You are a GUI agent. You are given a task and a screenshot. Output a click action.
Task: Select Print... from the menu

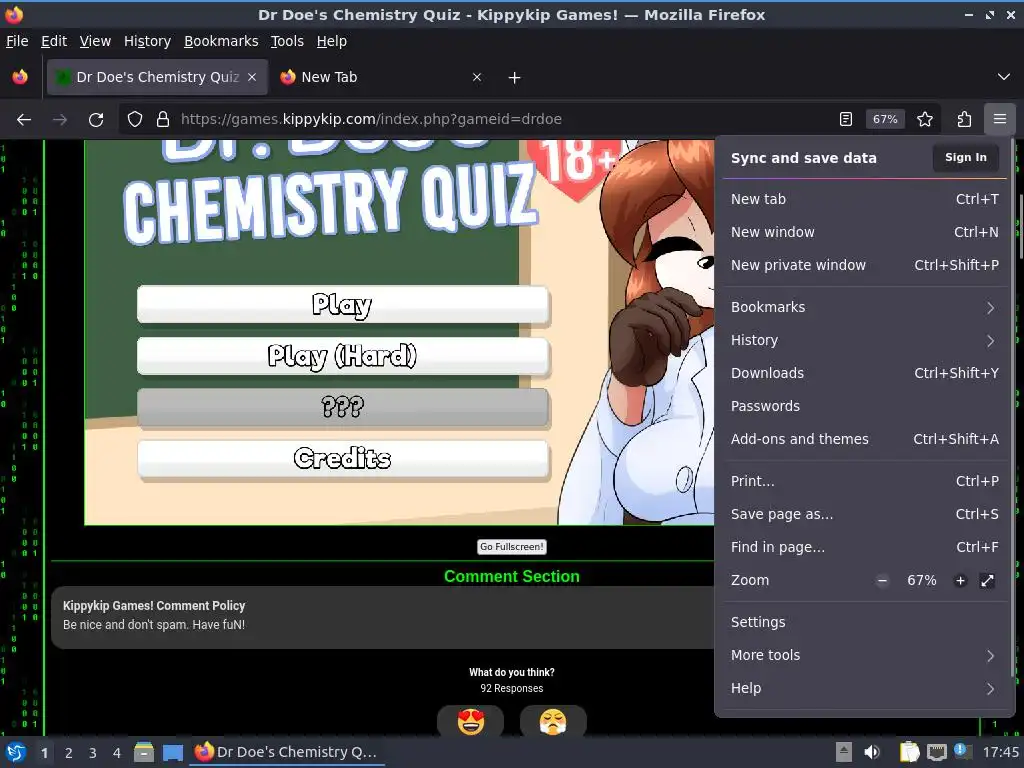[x=863, y=481]
